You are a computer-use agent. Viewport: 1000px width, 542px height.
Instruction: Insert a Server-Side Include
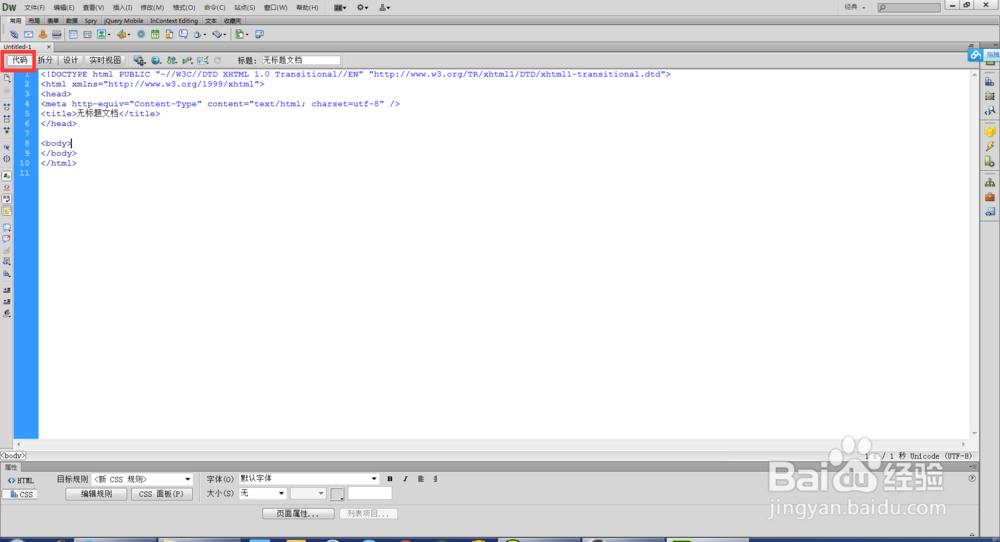(x=169, y=34)
